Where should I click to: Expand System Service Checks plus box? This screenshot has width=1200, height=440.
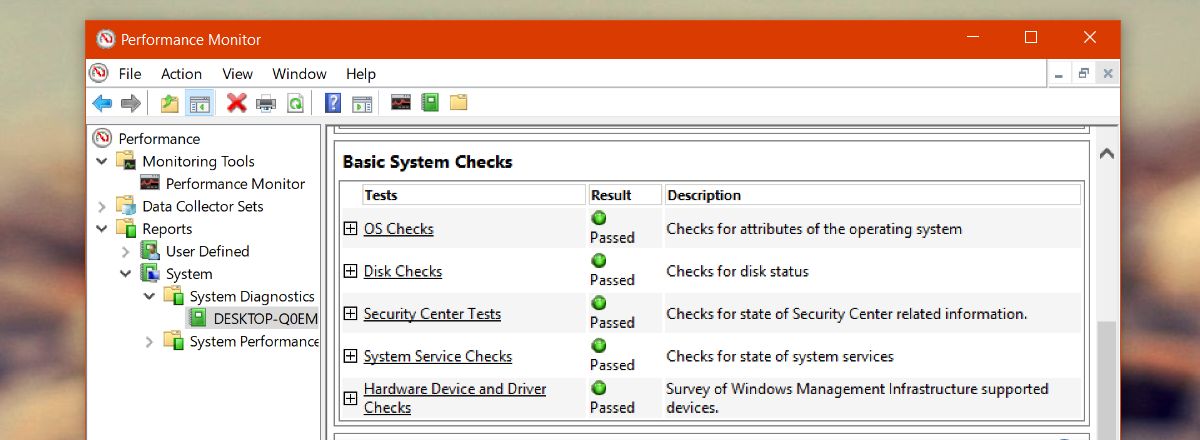tap(350, 356)
